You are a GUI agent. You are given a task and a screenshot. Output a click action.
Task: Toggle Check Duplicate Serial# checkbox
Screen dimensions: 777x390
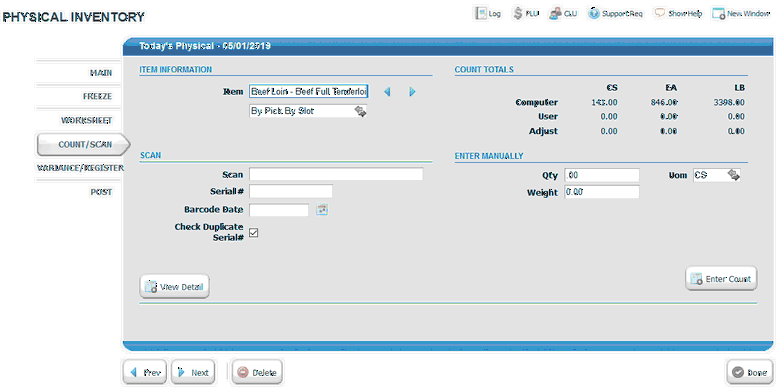[x=254, y=232]
